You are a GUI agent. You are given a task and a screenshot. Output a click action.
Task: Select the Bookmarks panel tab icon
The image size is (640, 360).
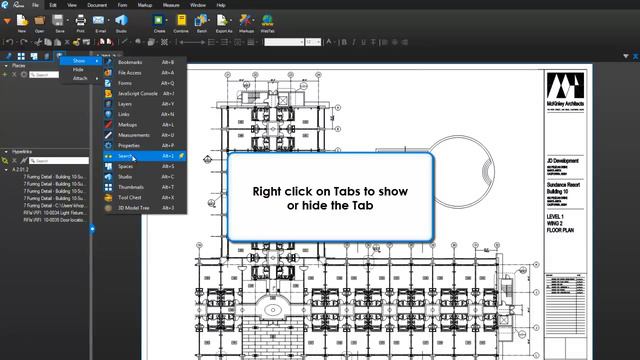tap(9, 56)
